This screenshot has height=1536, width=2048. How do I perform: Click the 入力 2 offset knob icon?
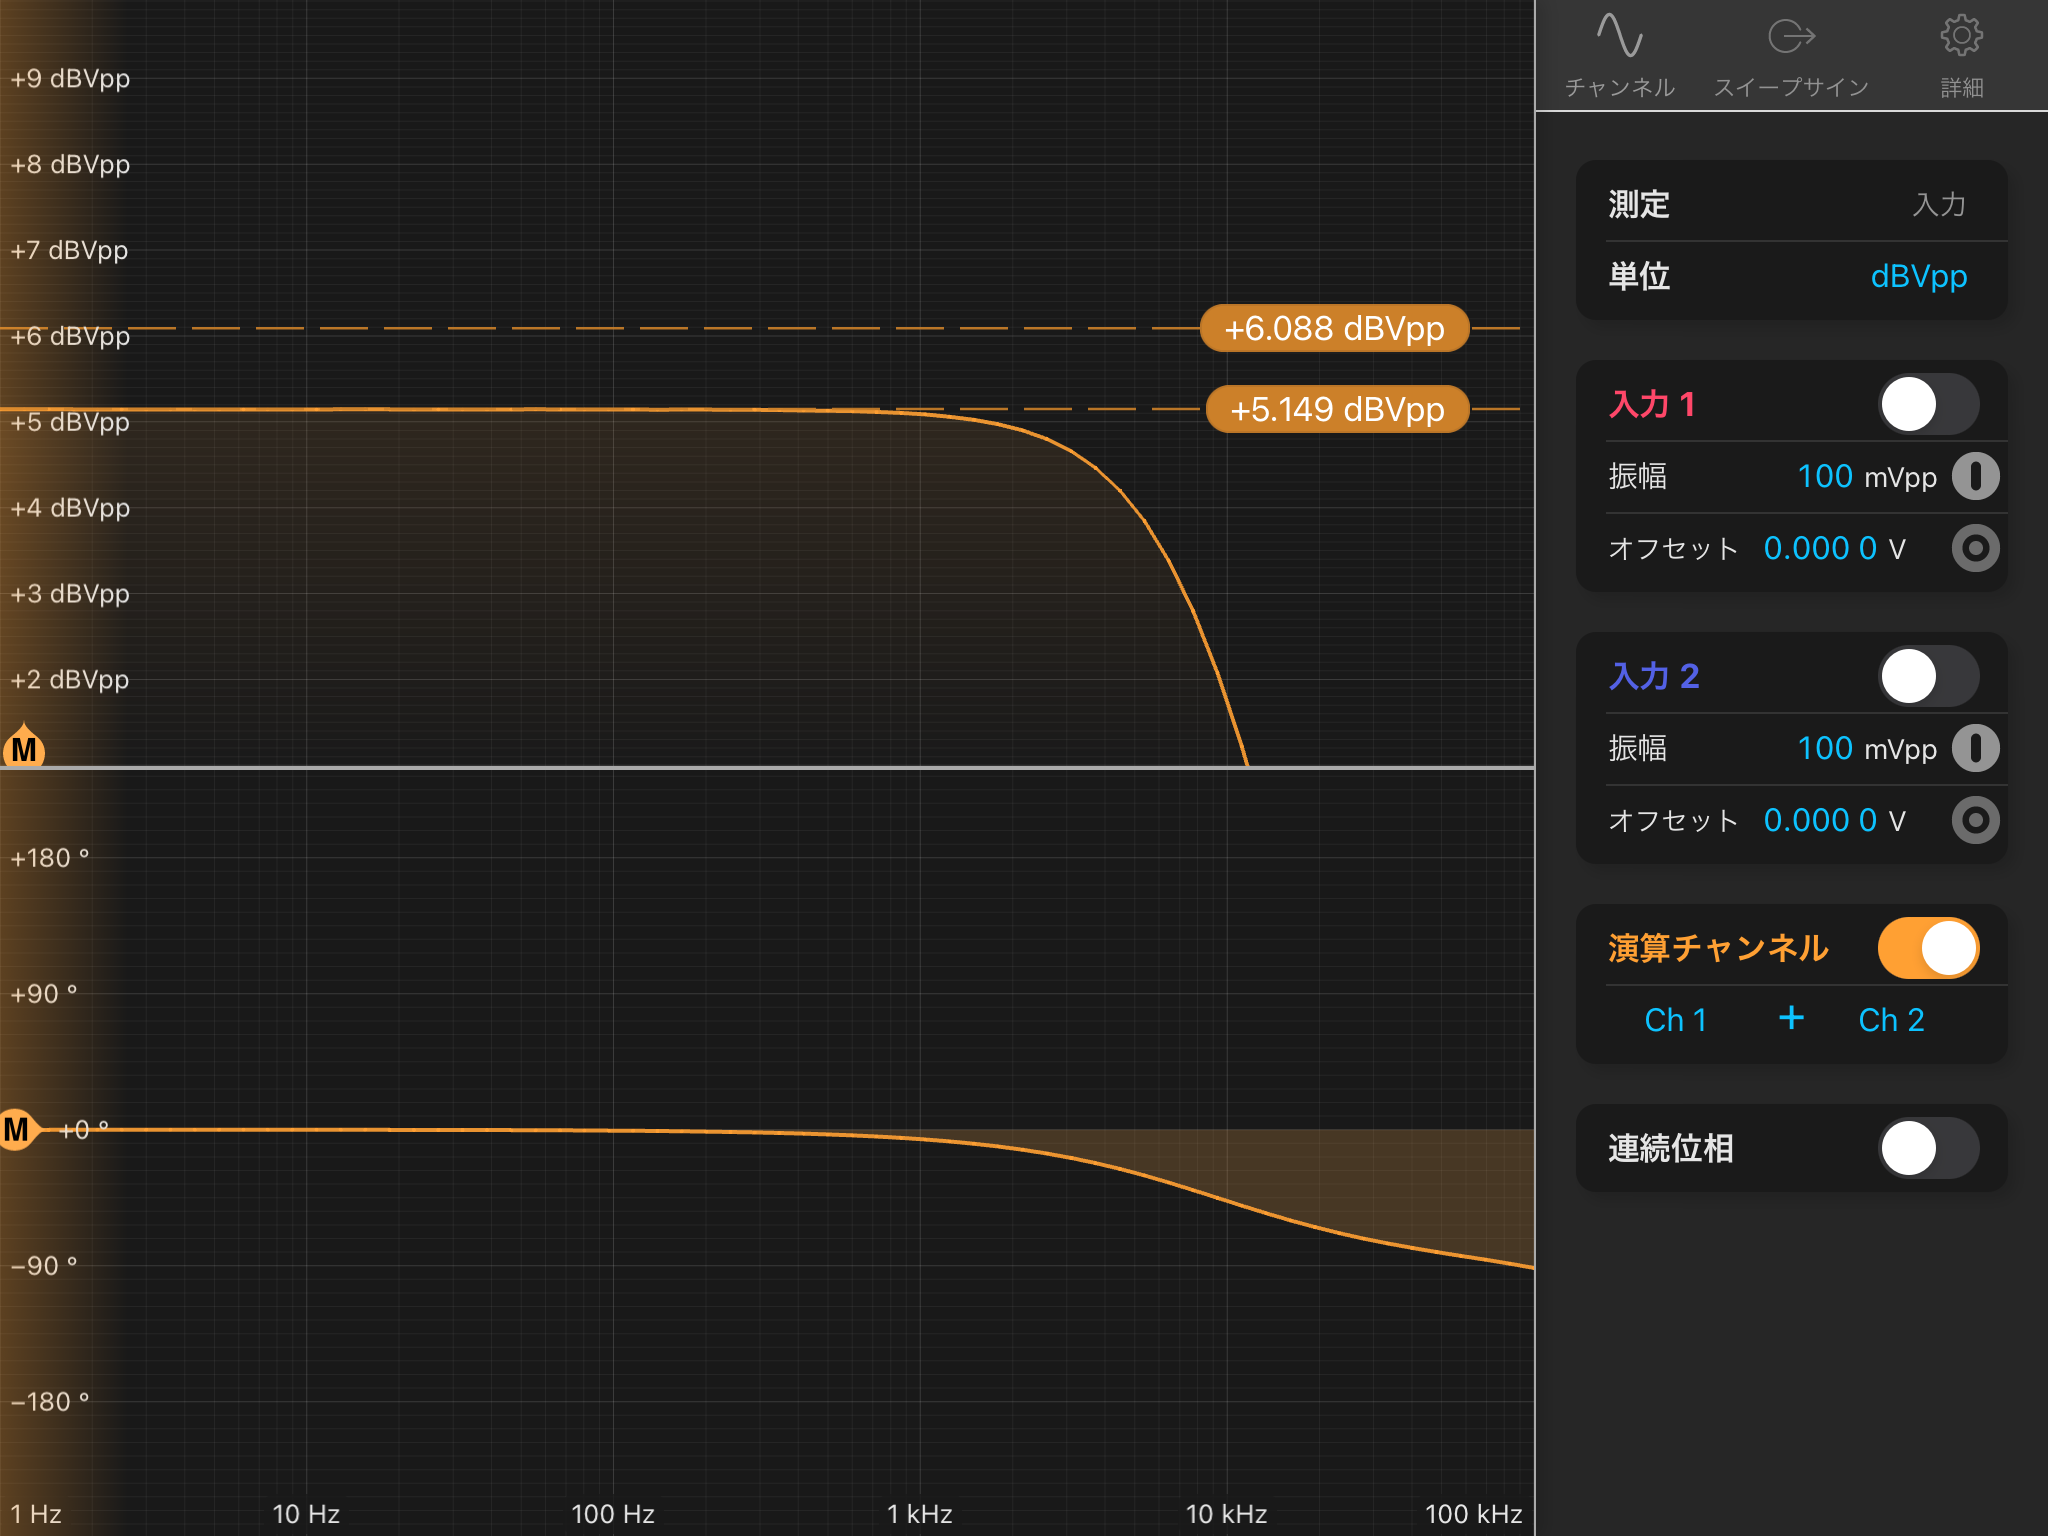pyautogui.click(x=1975, y=820)
